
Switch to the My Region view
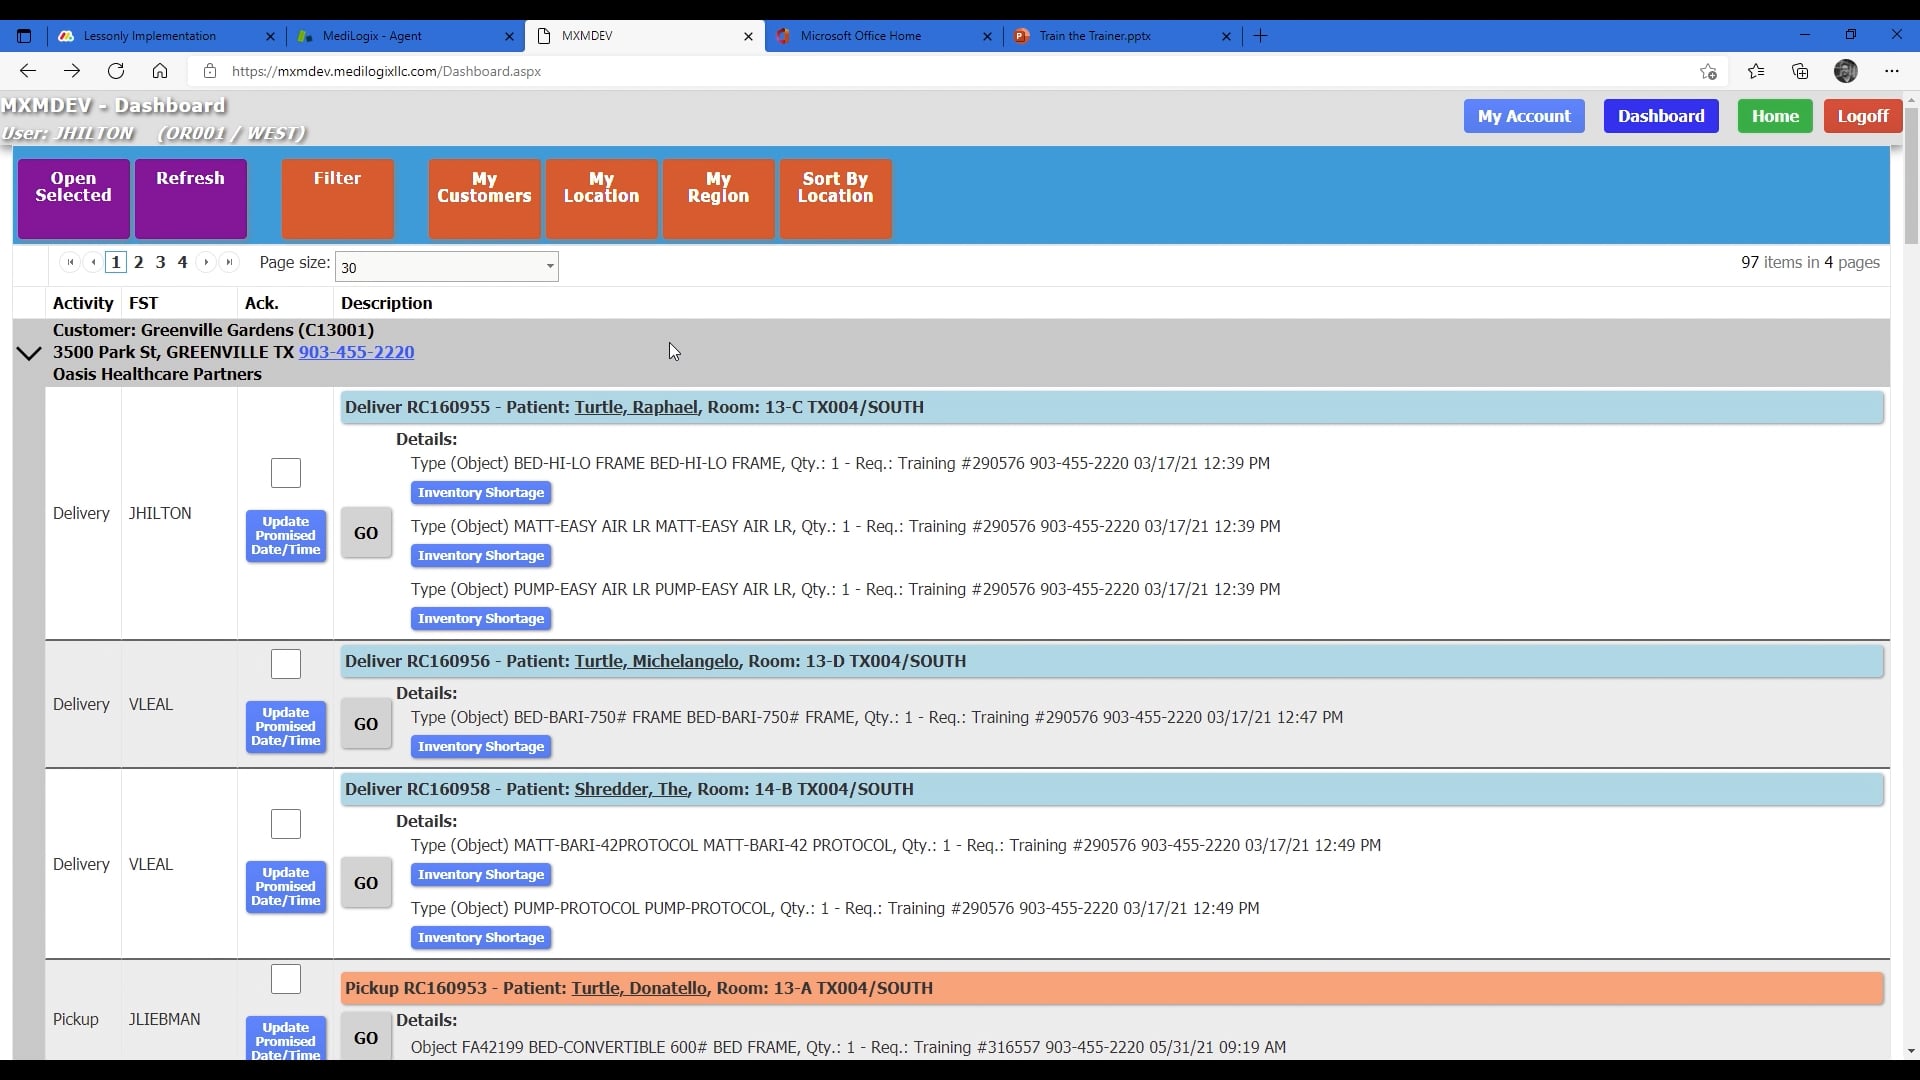719,198
